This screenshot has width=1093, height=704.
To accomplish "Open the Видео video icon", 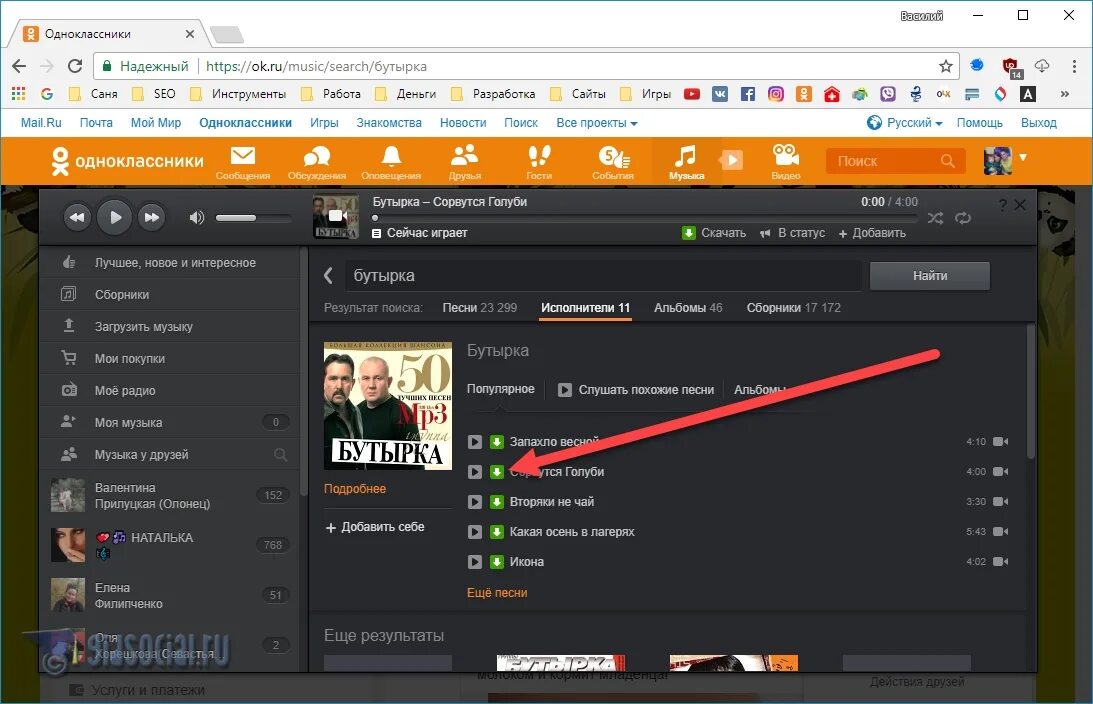I will 786,162.
